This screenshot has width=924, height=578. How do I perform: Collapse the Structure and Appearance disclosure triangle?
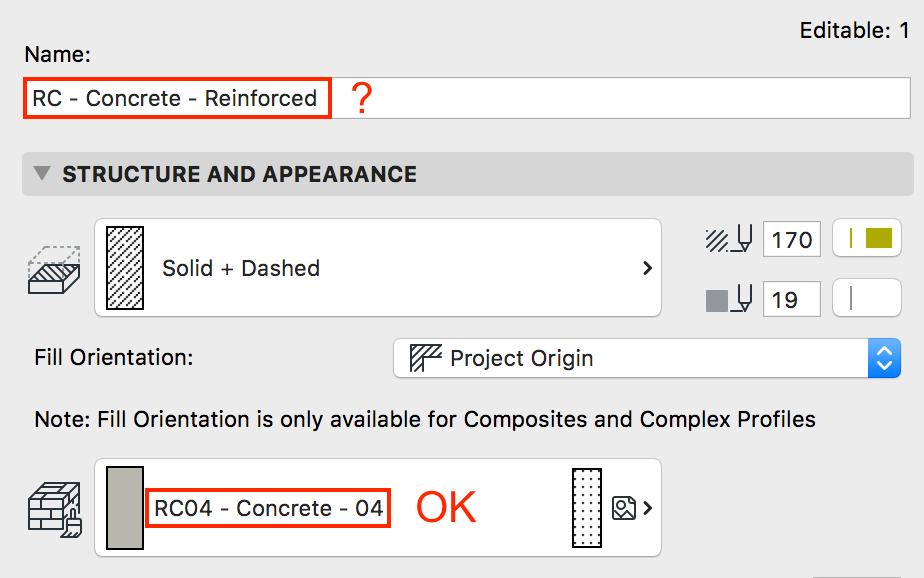click(x=41, y=174)
